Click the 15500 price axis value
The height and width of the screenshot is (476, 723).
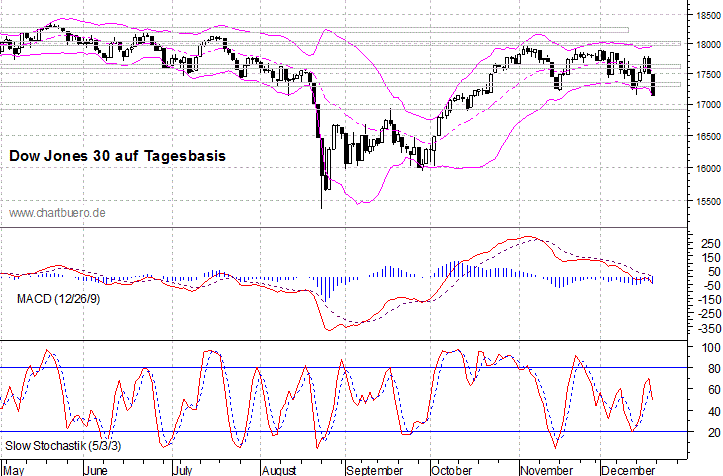[x=708, y=202]
